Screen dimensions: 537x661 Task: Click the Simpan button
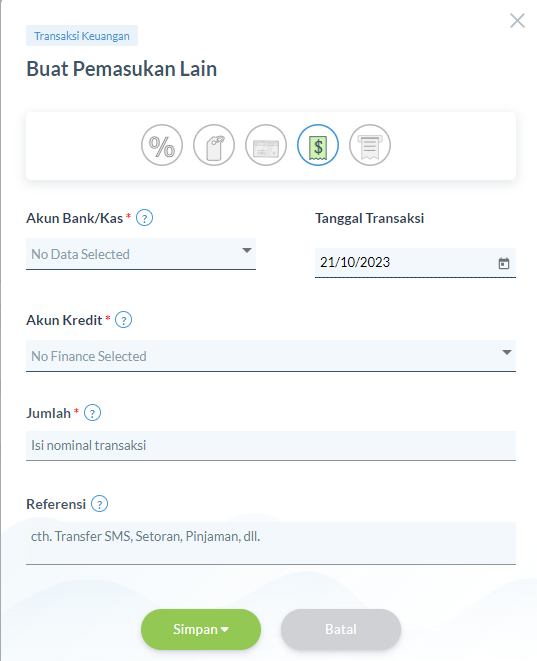tap(201, 629)
